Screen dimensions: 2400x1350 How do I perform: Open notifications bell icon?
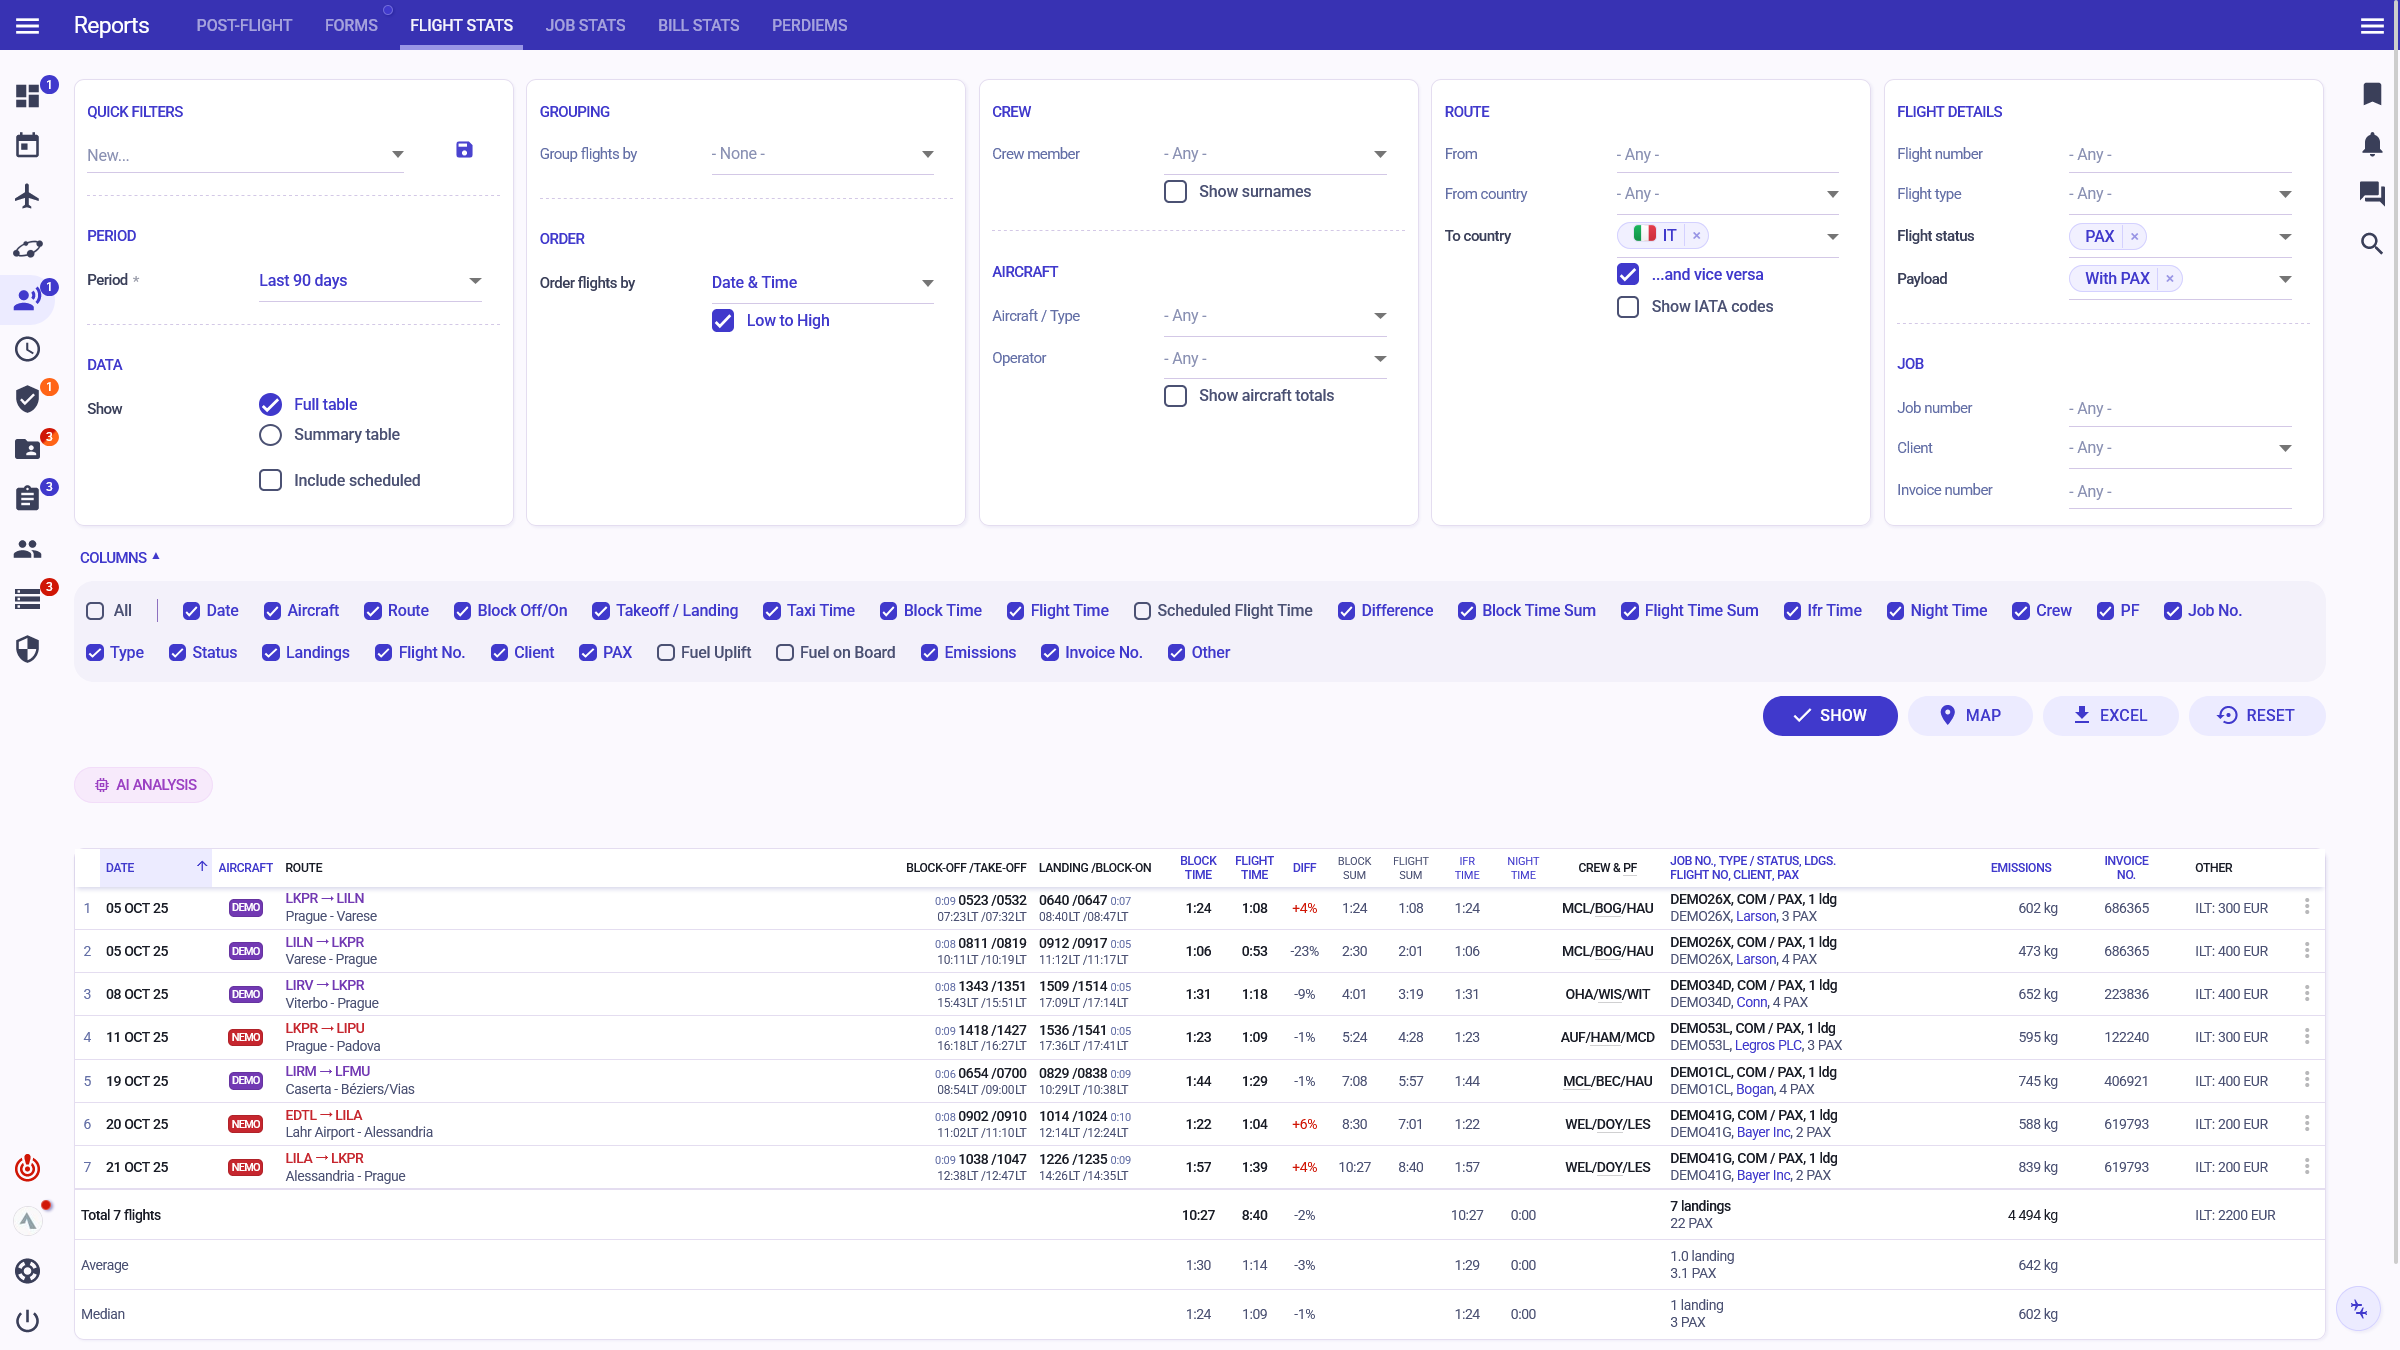[x=2372, y=144]
